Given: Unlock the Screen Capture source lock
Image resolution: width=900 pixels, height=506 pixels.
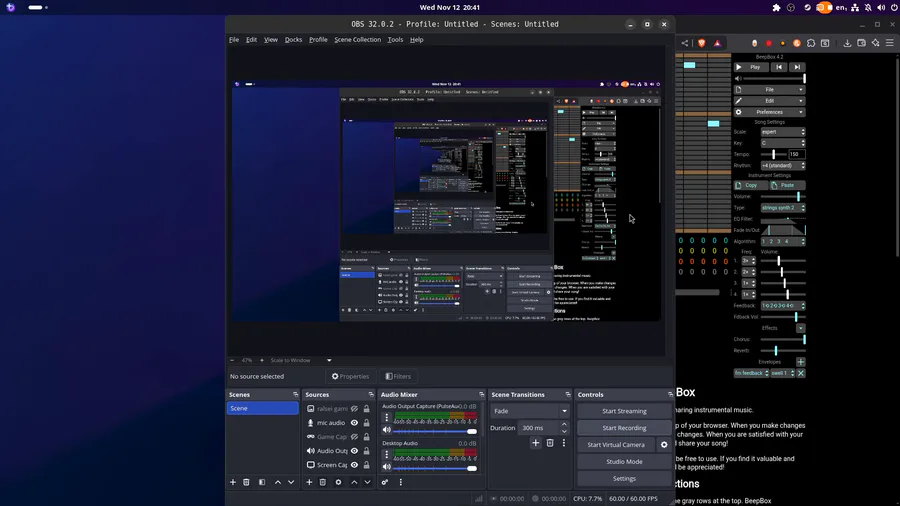Looking at the screenshot, I should coord(367,465).
